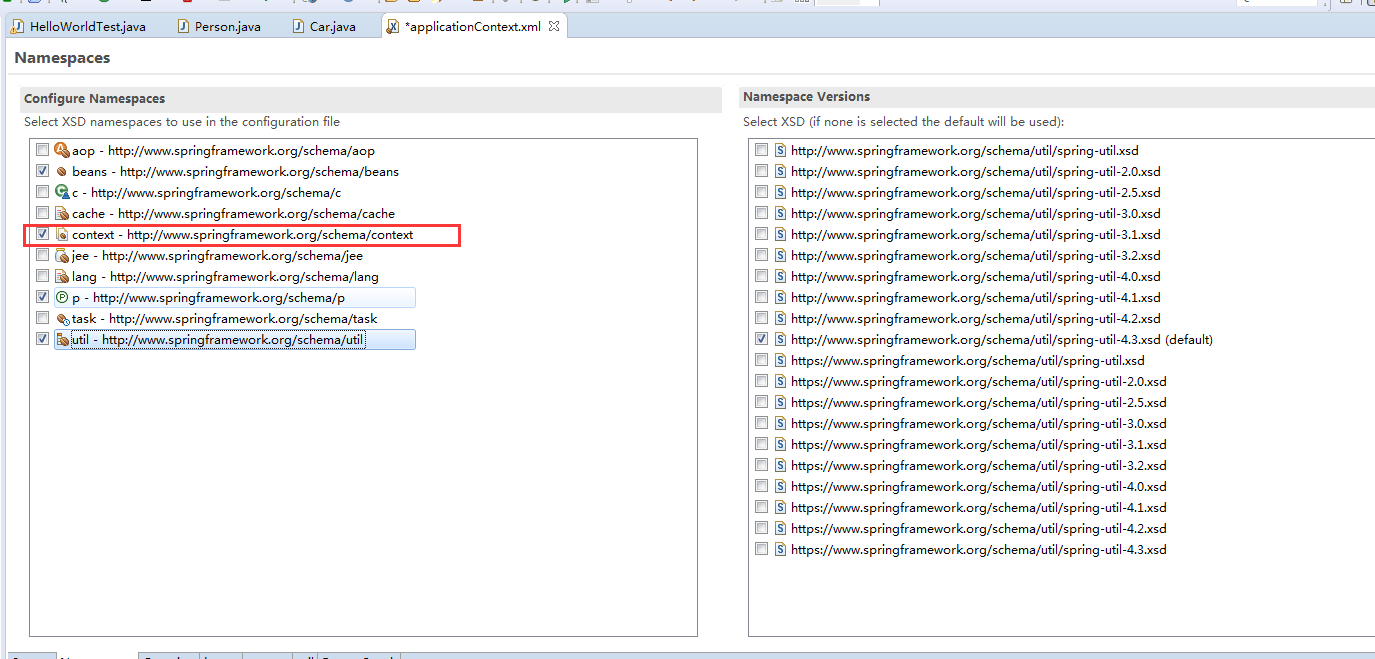The image size is (1375, 659).
Task: Check the cache namespace checkbox
Action: click(x=42, y=214)
